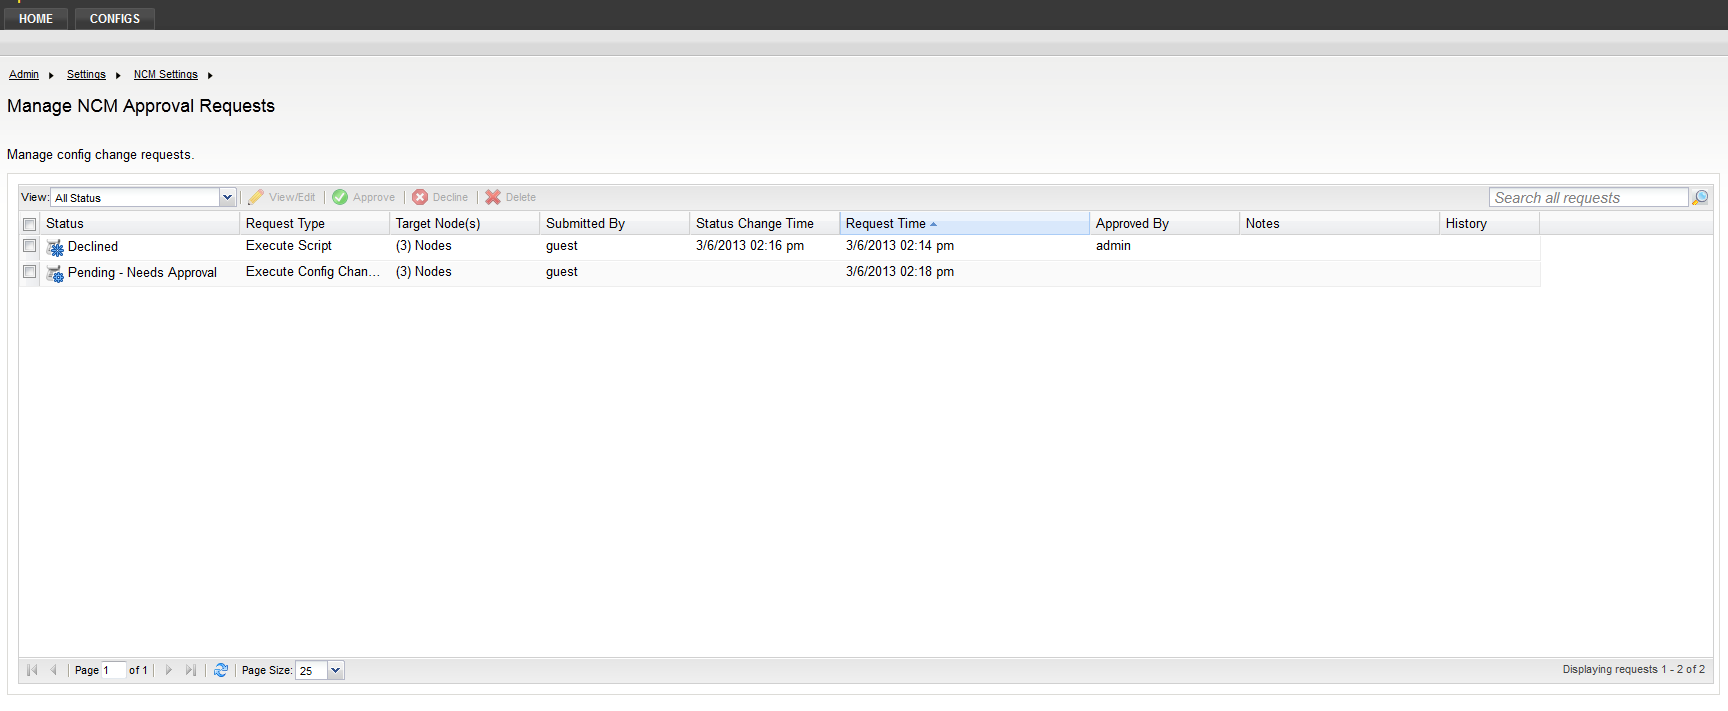The height and width of the screenshot is (711, 1728).
Task: Click the search magnifier icon
Action: (x=1700, y=197)
